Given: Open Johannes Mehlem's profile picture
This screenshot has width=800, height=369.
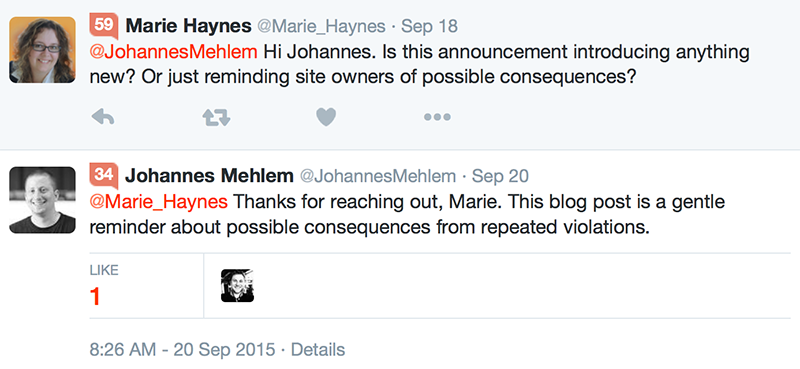Looking at the screenshot, I should pyautogui.click(x=42, y=200).
